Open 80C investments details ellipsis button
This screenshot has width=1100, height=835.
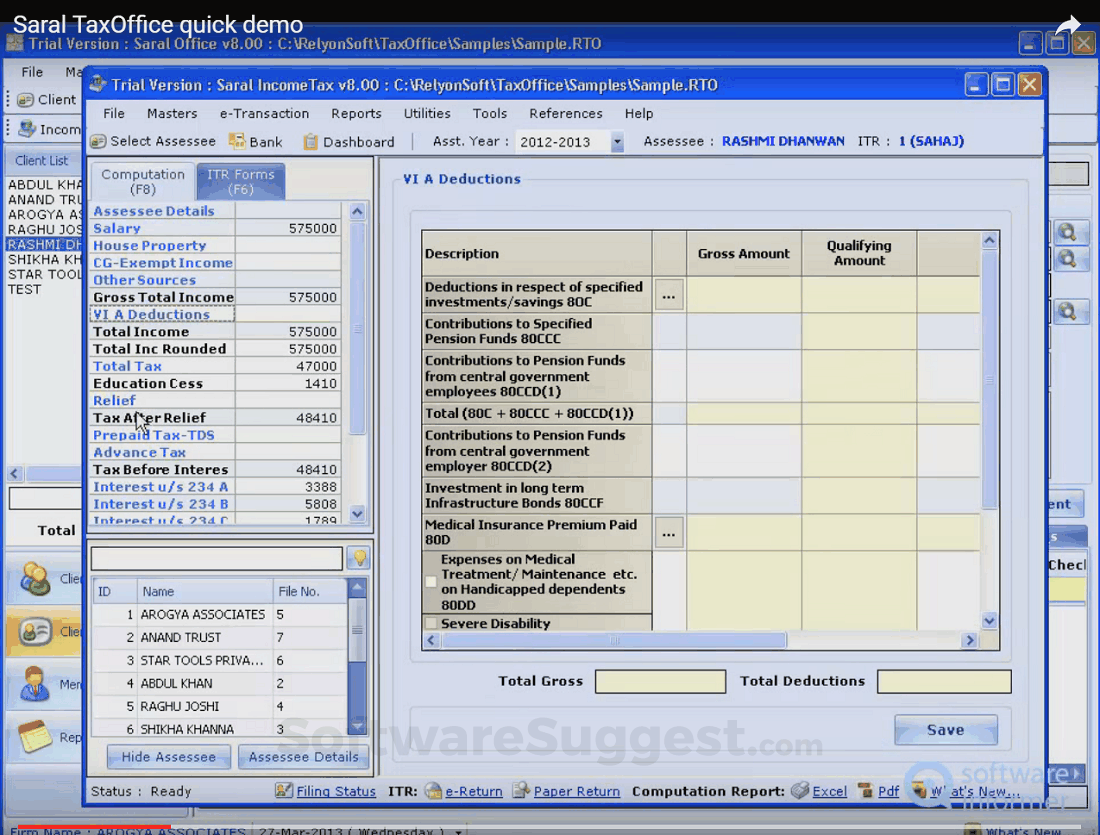(x=669, y=295)
